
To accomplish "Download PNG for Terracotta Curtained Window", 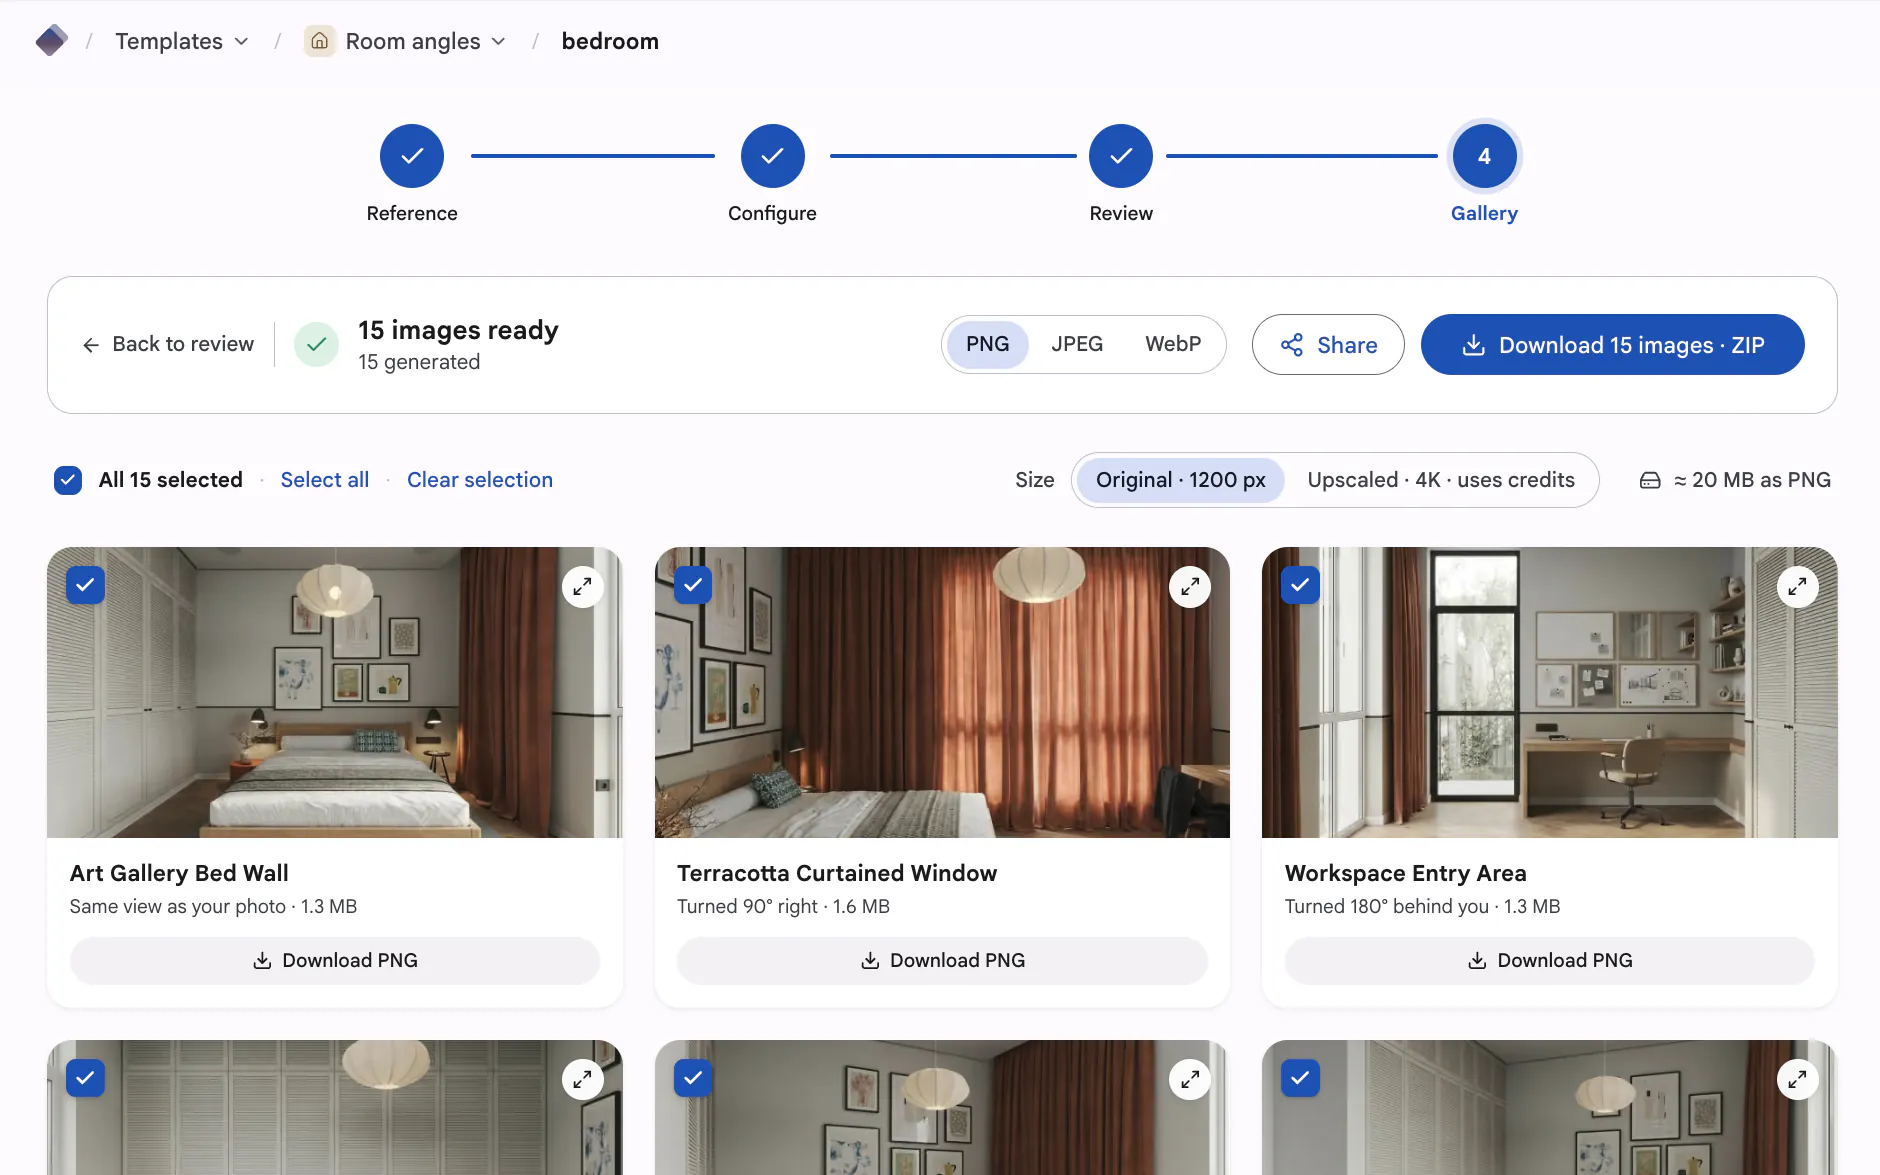I will pos(942,961).
